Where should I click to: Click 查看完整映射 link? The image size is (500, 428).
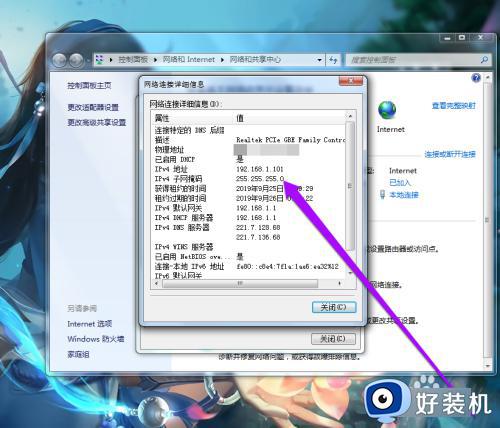click(454, 106)
